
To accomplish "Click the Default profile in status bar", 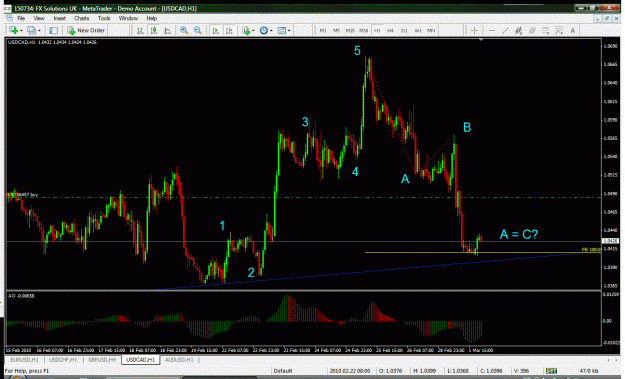I will coord(283,371).
